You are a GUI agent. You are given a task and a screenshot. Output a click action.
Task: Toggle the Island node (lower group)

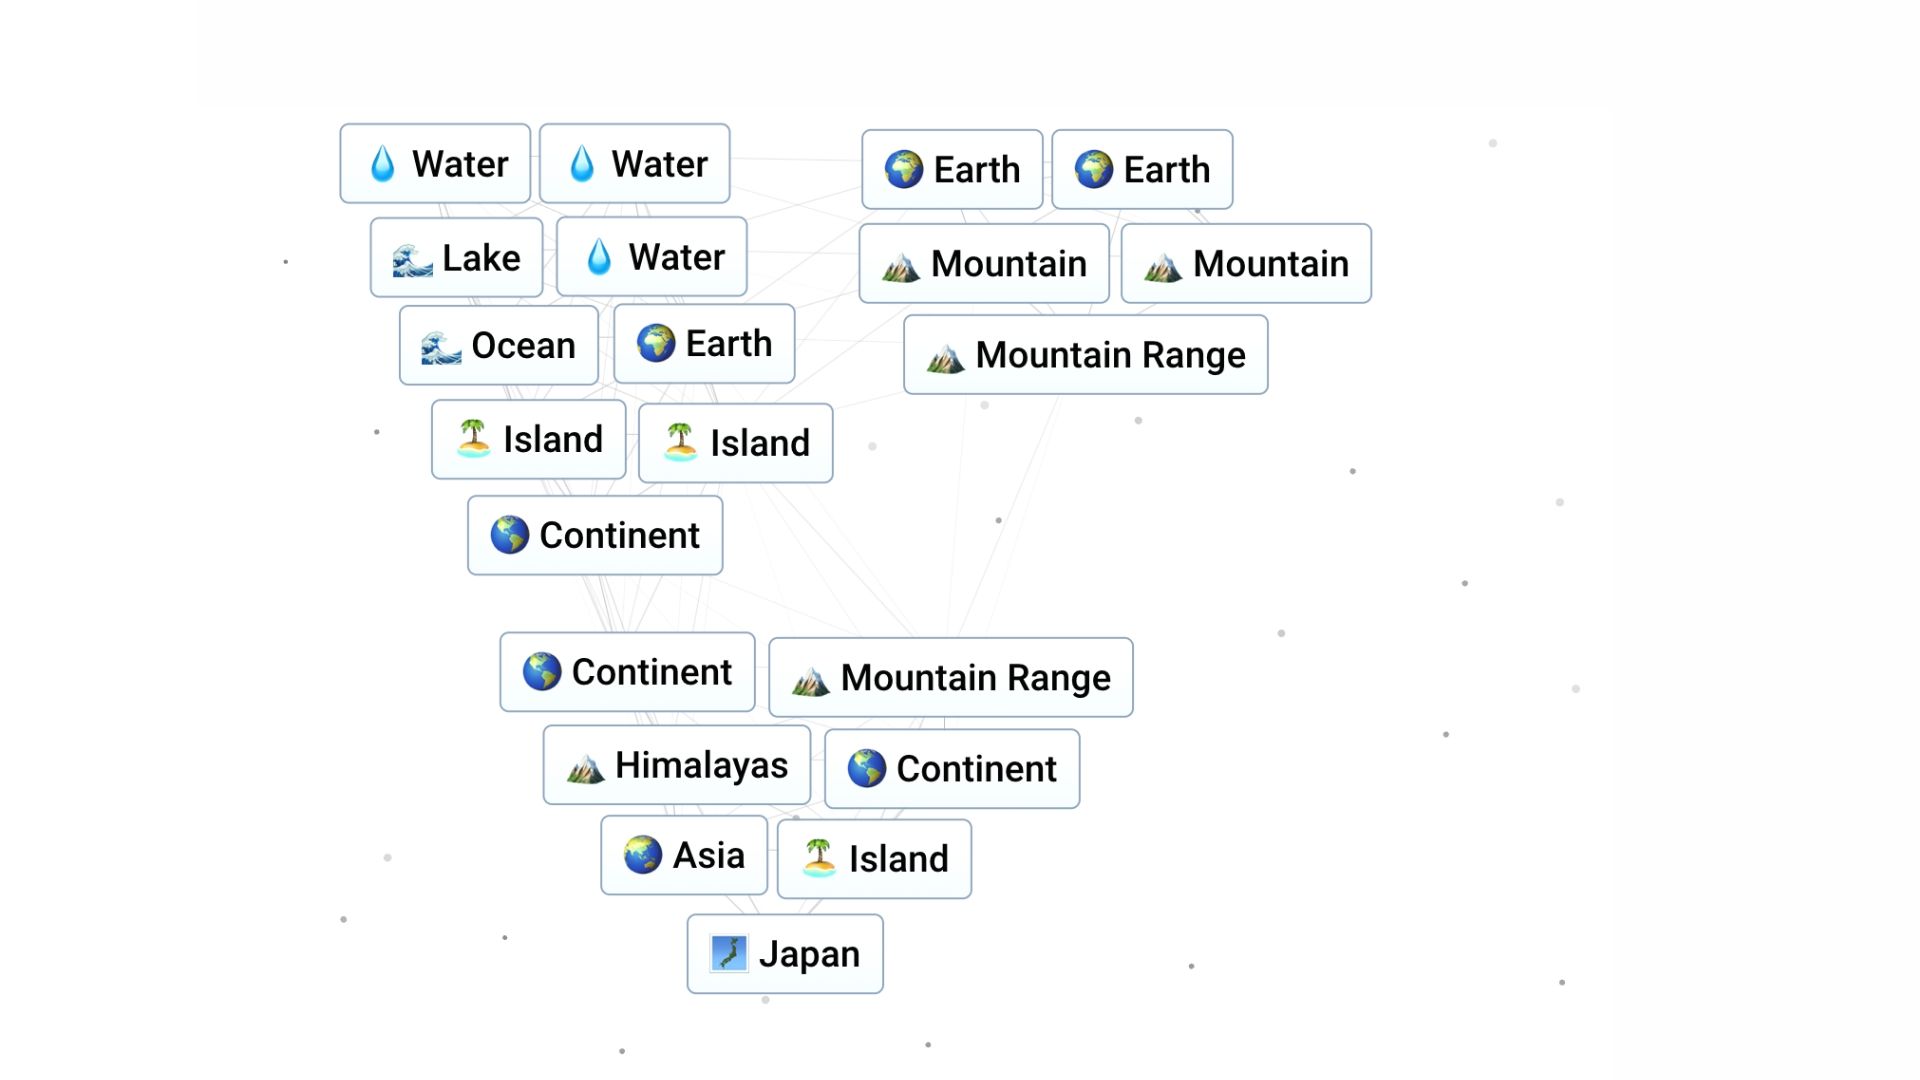click(874, 858)
